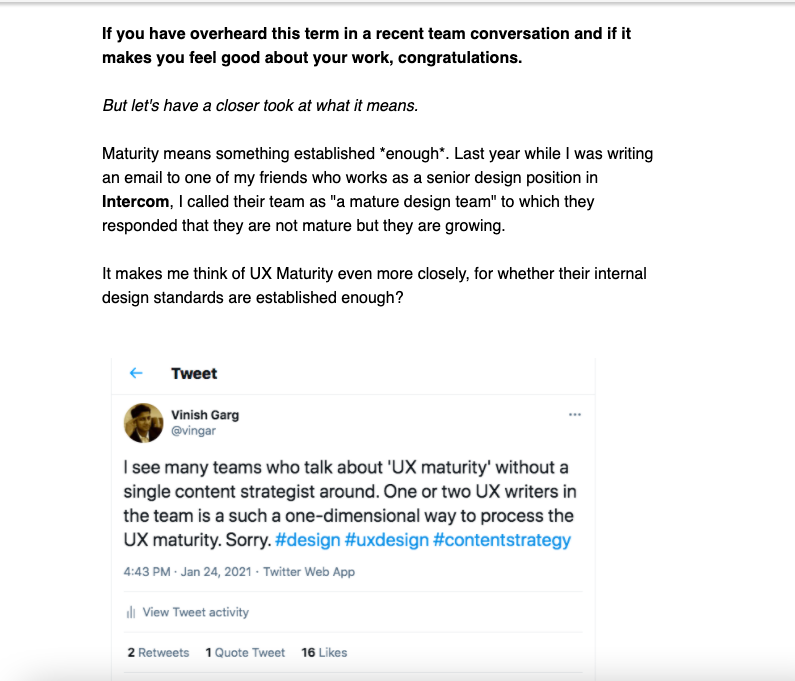Show the 2 Retweets list
Viewport: 795px width, 681px height.
pyautogui.click(x=158, y=652)
